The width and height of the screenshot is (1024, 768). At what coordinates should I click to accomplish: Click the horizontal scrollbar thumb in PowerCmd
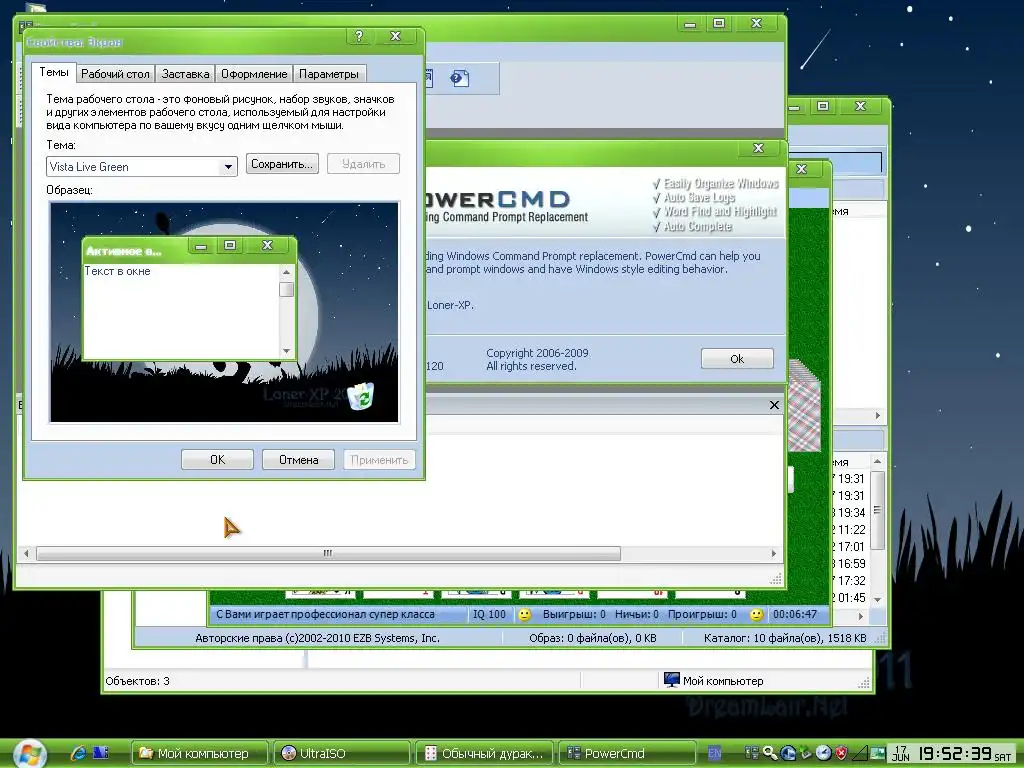(x=328, y=553)
